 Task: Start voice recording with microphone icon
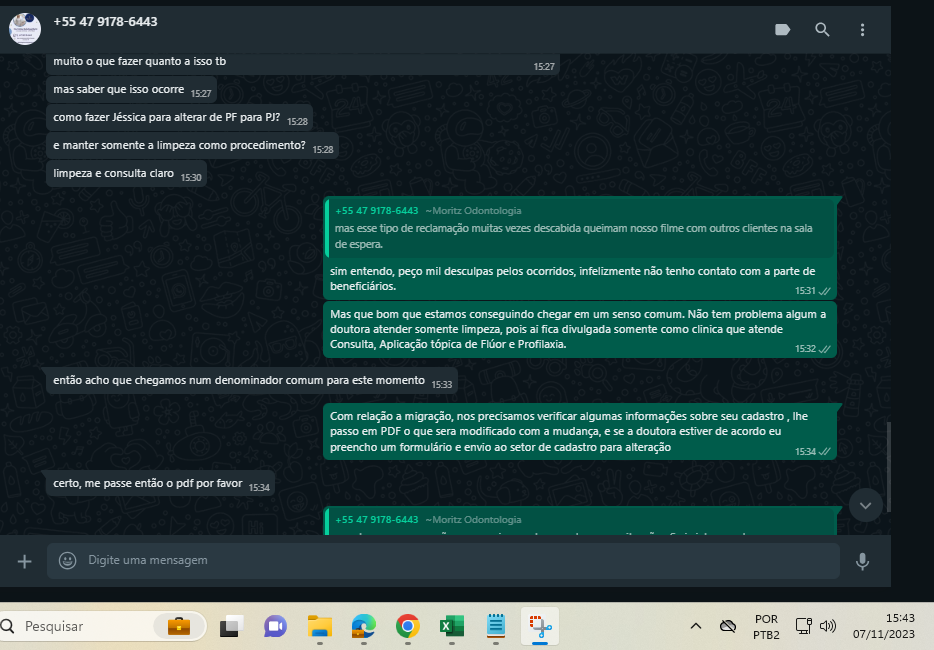pos(862,561)
